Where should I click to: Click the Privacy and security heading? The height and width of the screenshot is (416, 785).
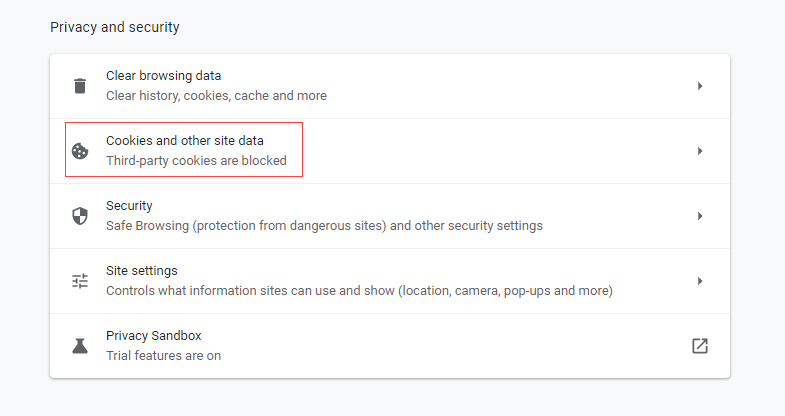coord(115,27)
